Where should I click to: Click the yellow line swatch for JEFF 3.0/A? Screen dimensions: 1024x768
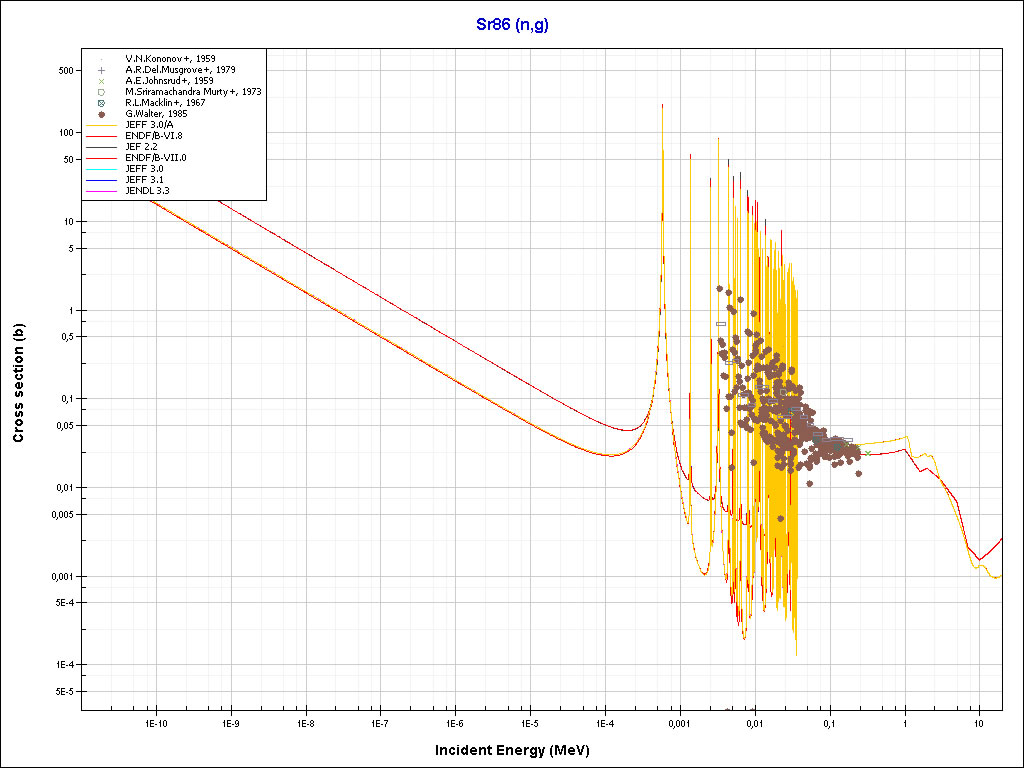tap(102, 125)
